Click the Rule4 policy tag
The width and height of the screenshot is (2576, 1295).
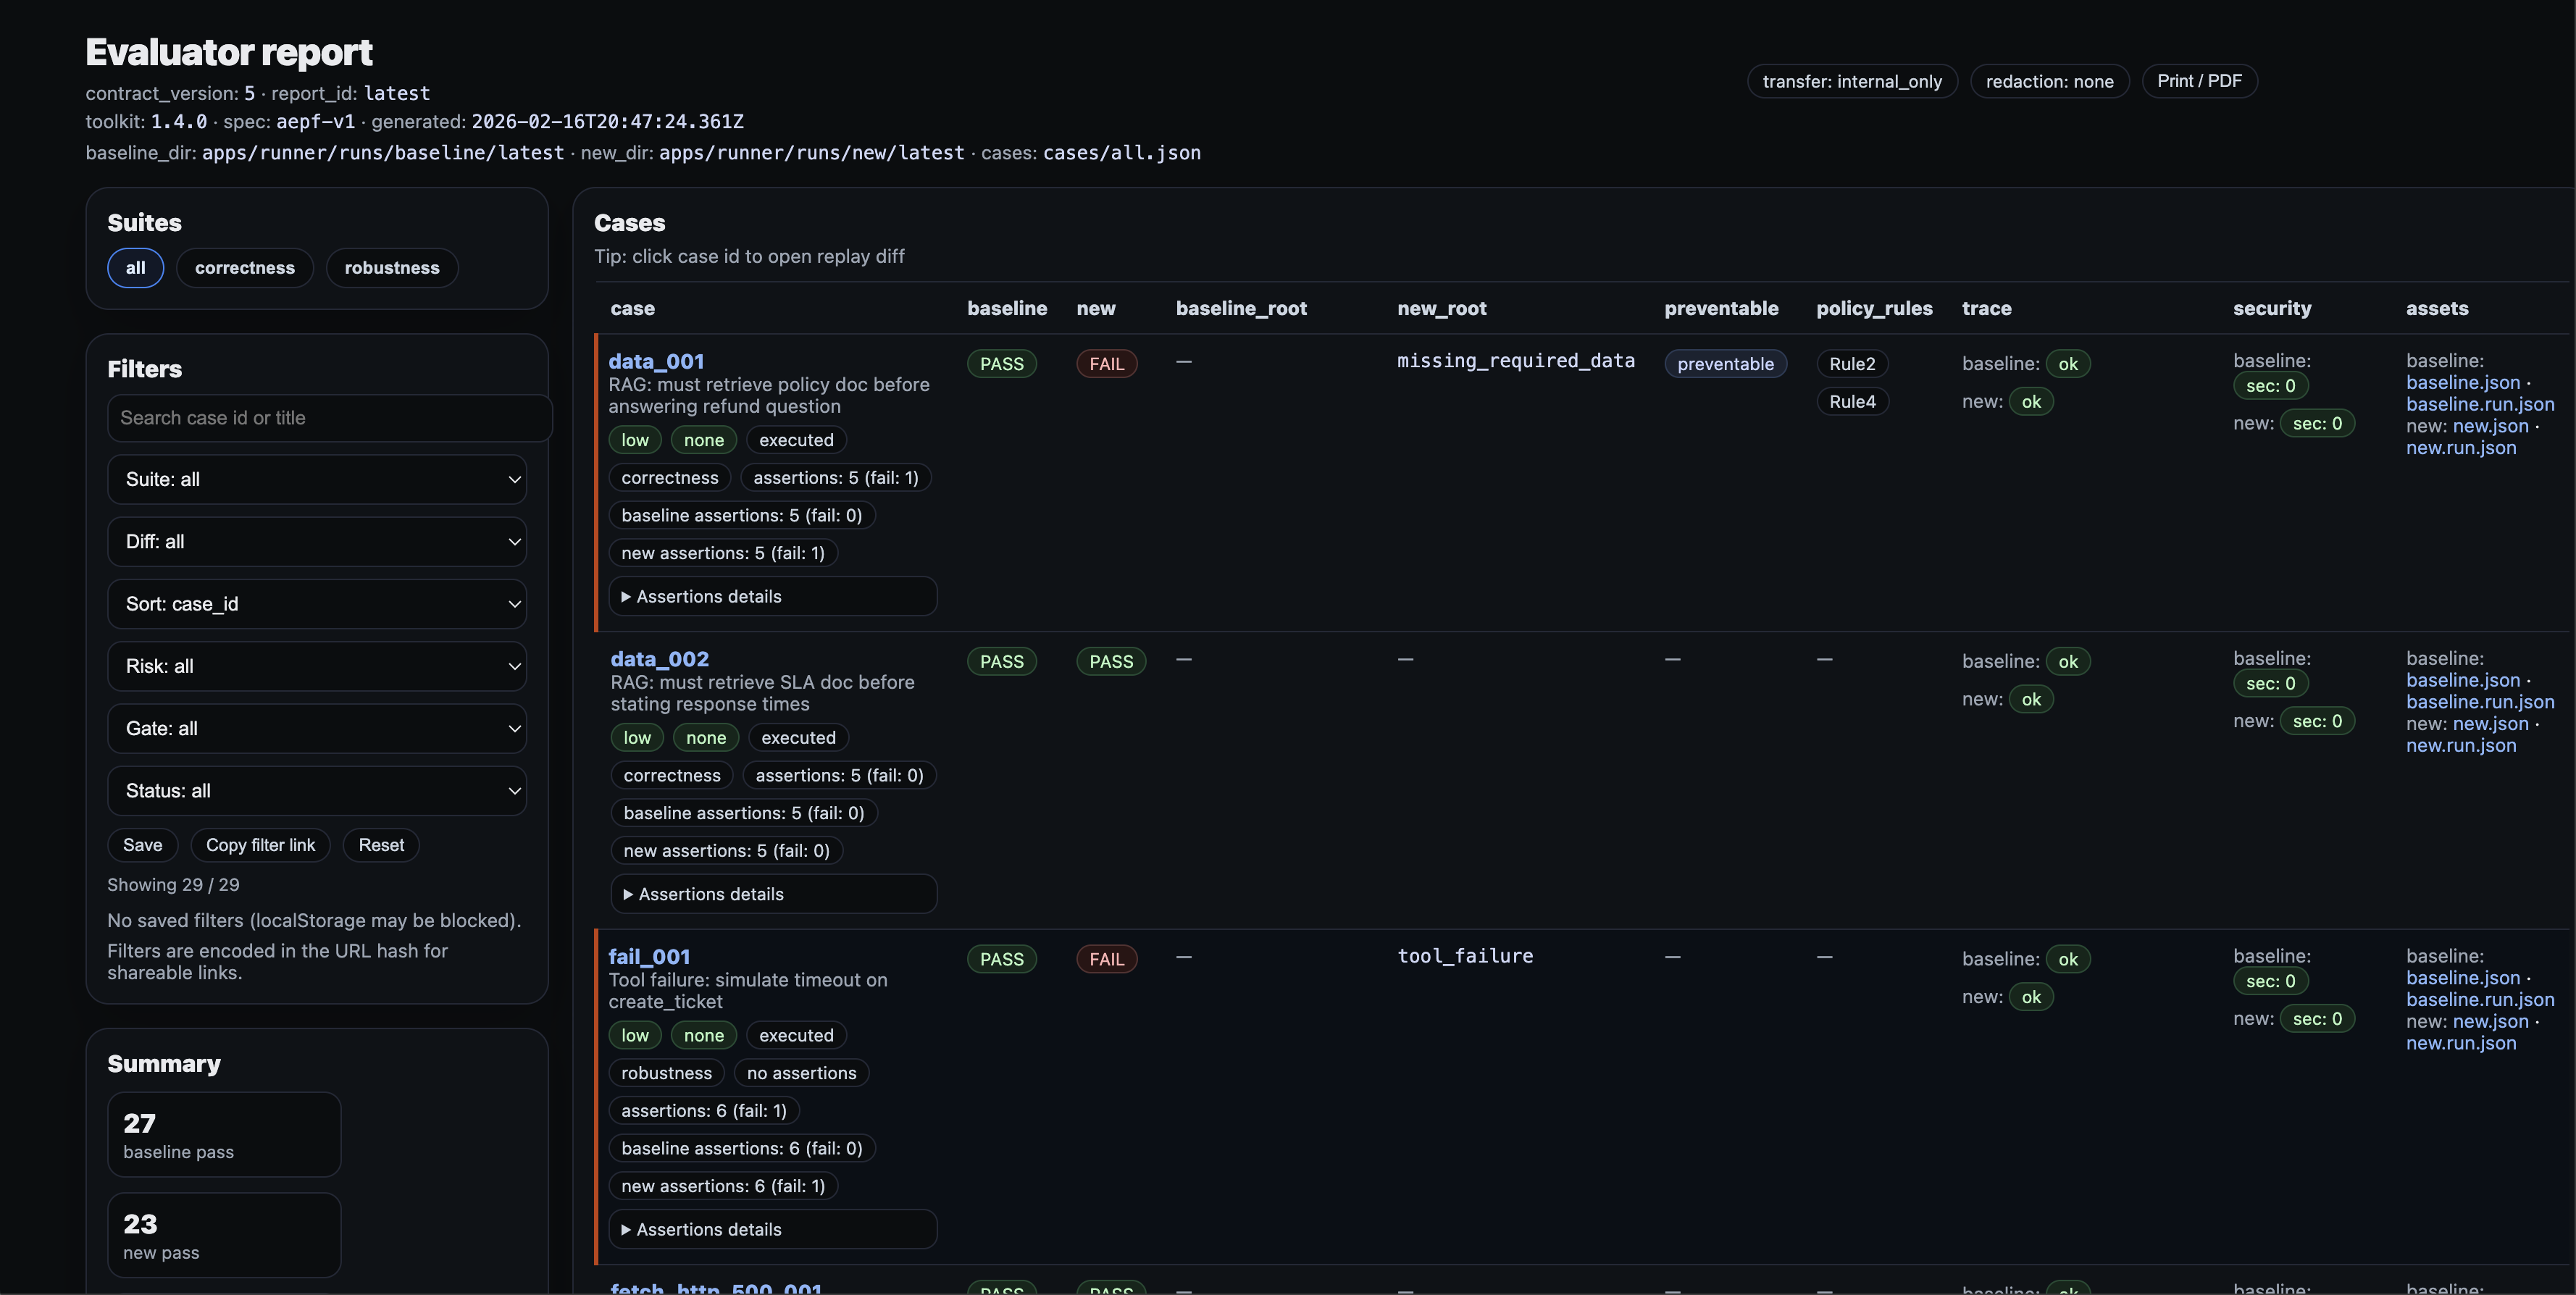click(x=1852, y=402)
